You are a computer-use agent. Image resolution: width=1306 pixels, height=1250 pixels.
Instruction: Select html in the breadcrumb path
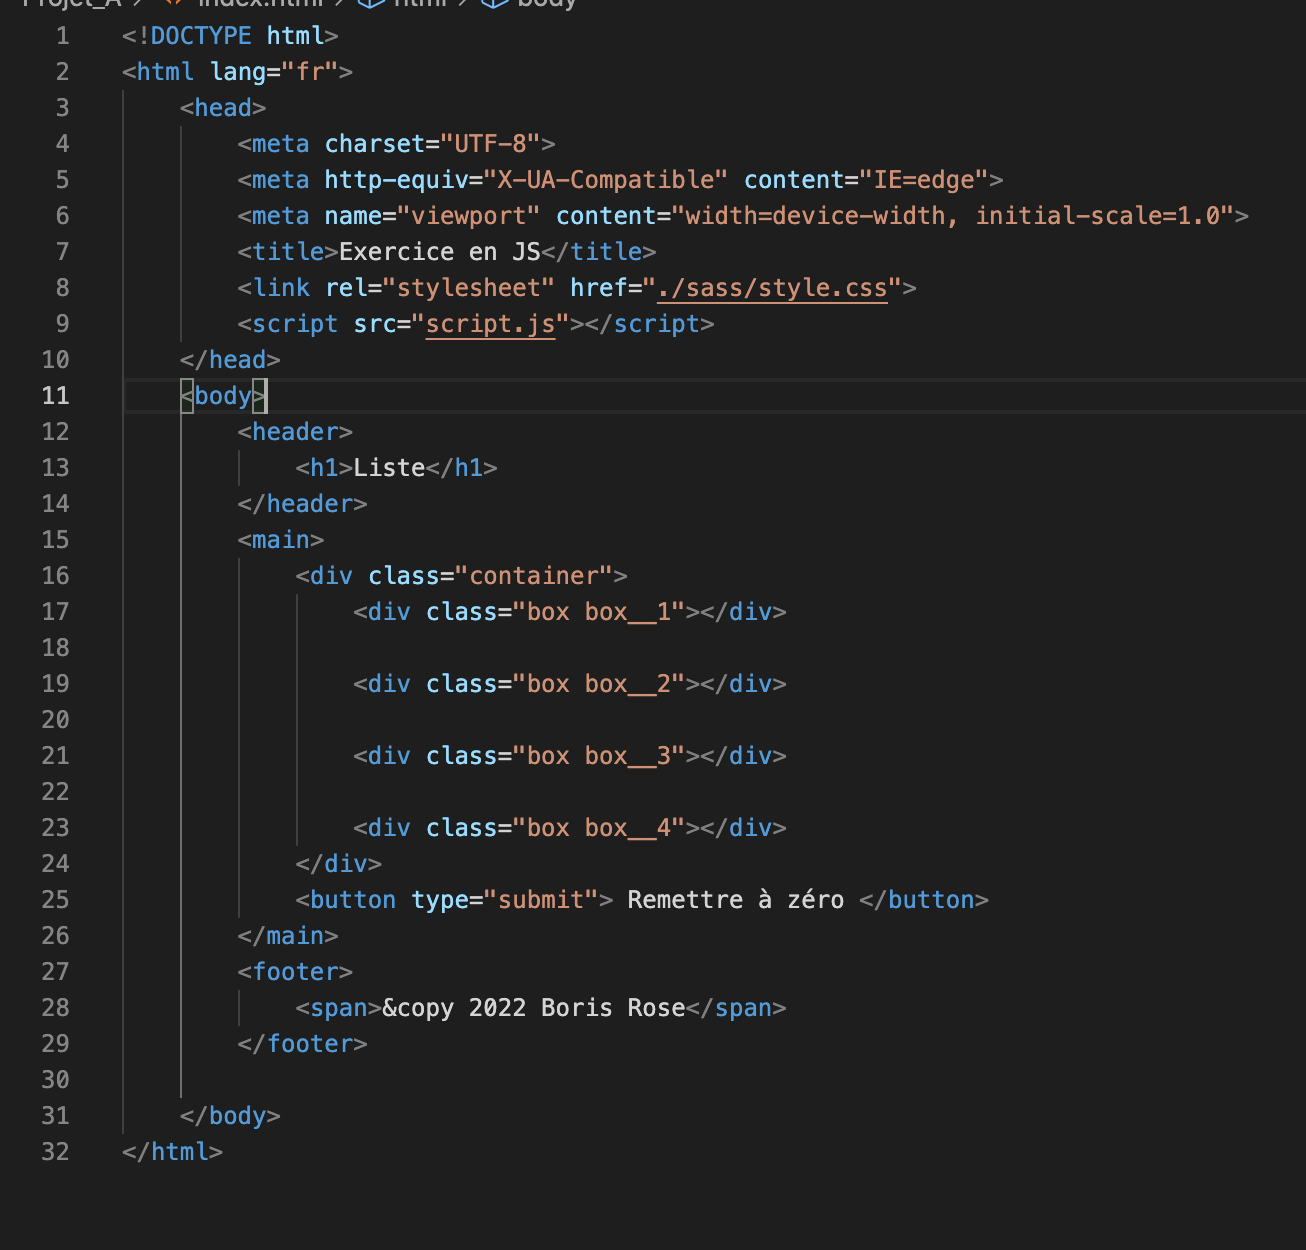[421, 4]
